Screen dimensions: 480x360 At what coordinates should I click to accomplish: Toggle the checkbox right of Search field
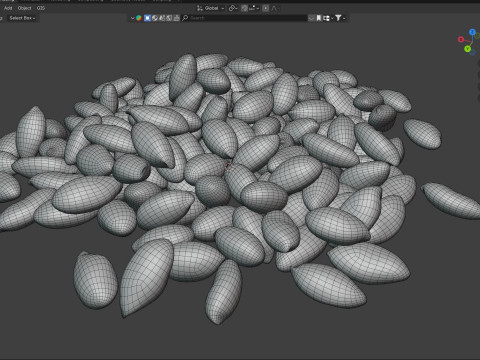click(311, 18)
